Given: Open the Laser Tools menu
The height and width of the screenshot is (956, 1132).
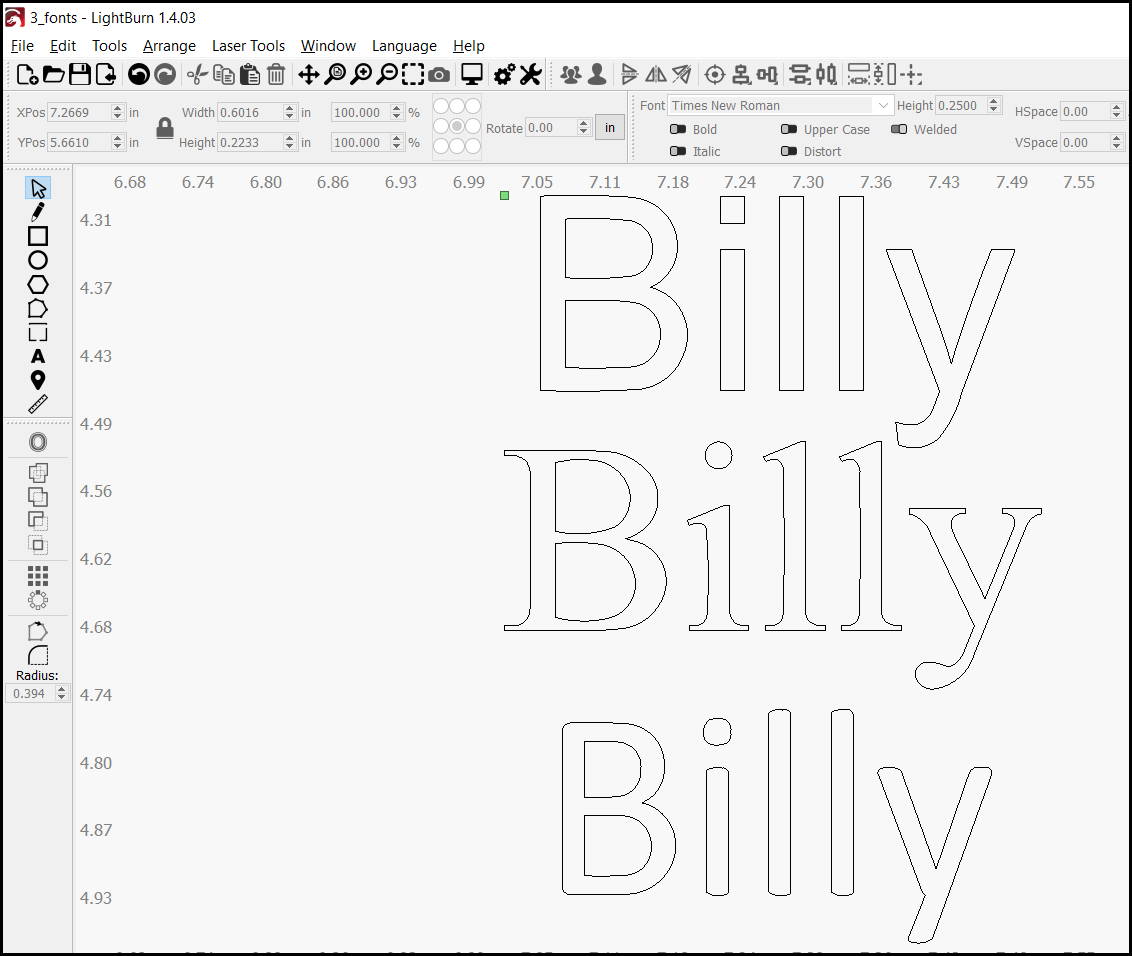Looking at the screenshot, I should (x=248, y=45).
